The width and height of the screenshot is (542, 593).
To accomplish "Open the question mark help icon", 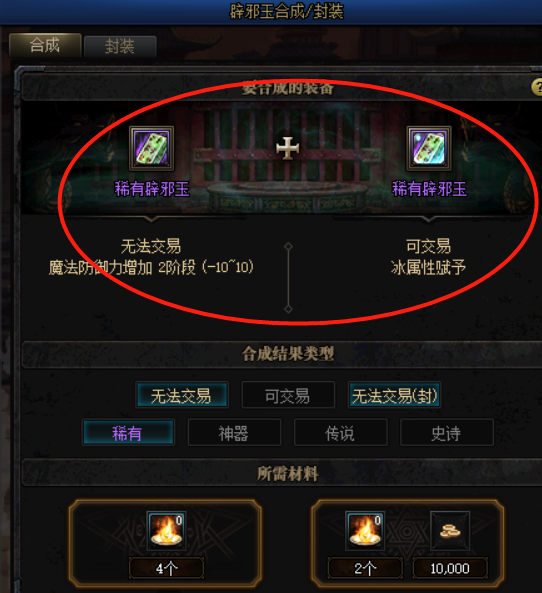I will pyautogui.click(x=537, y=88).
